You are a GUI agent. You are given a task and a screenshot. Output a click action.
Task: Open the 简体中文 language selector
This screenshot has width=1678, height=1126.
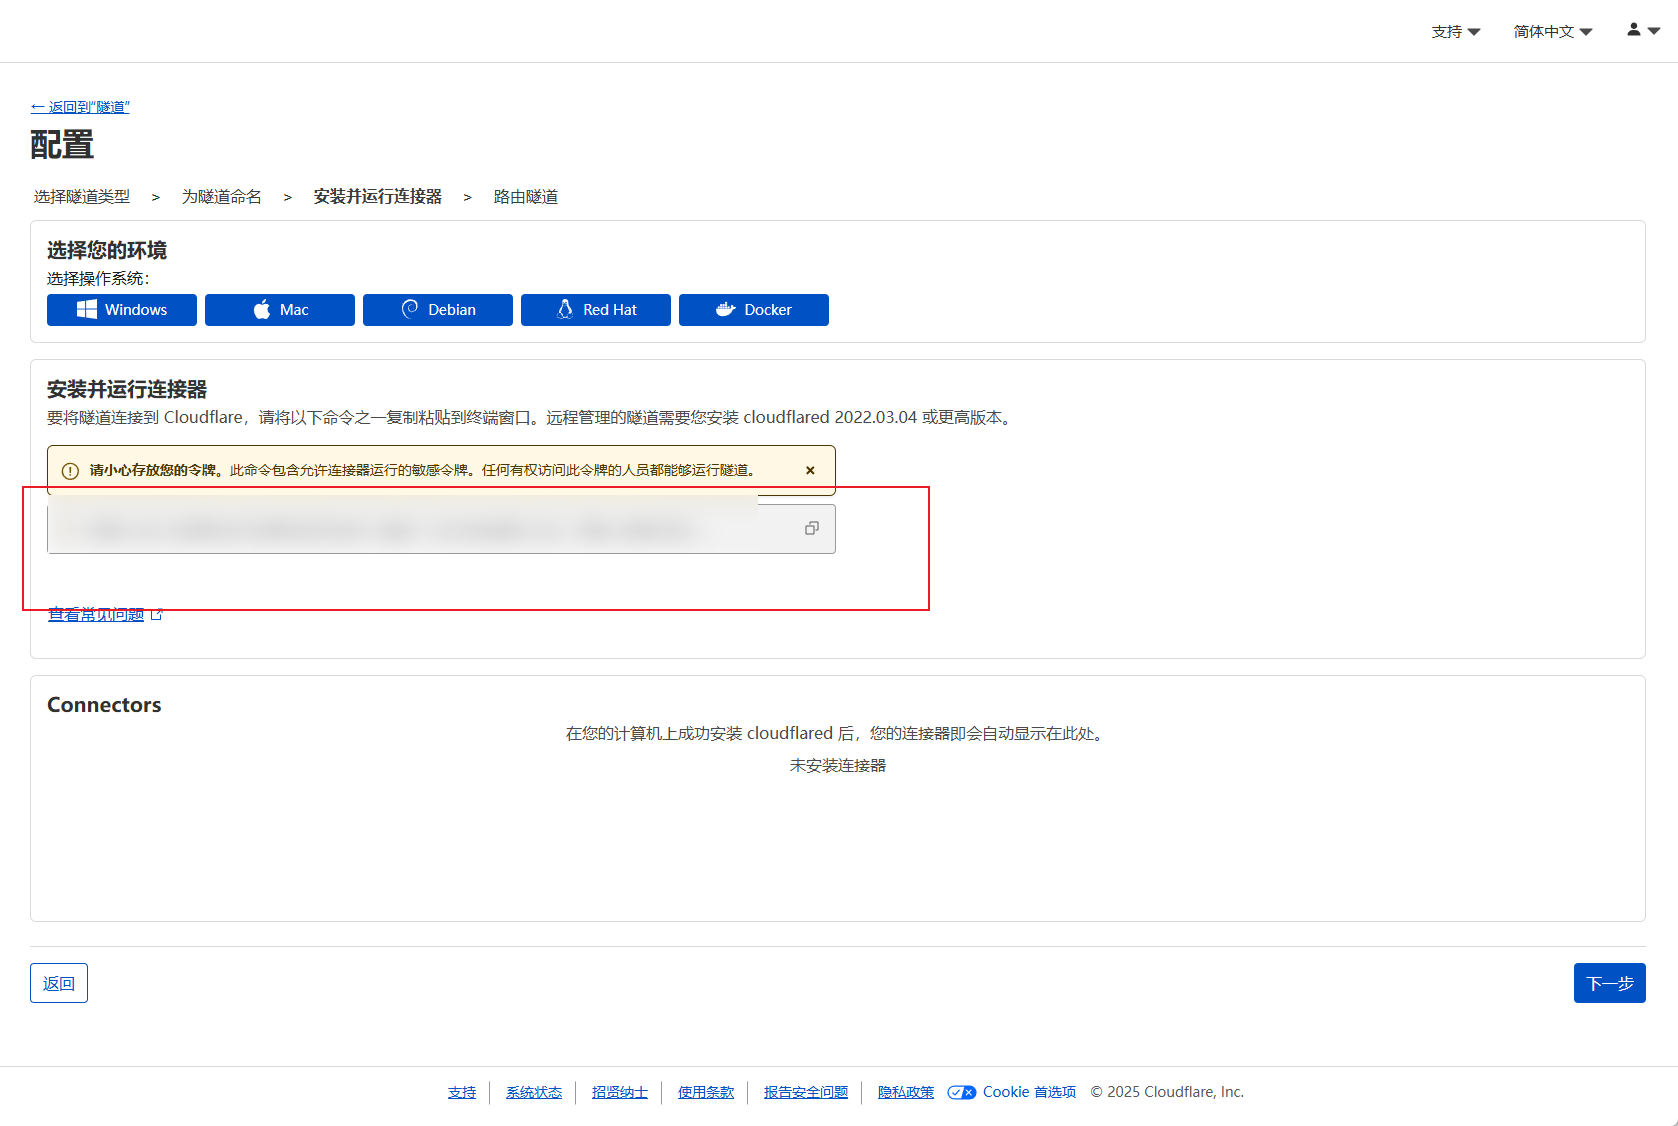pyautogui.click(x=1552, y=32)
